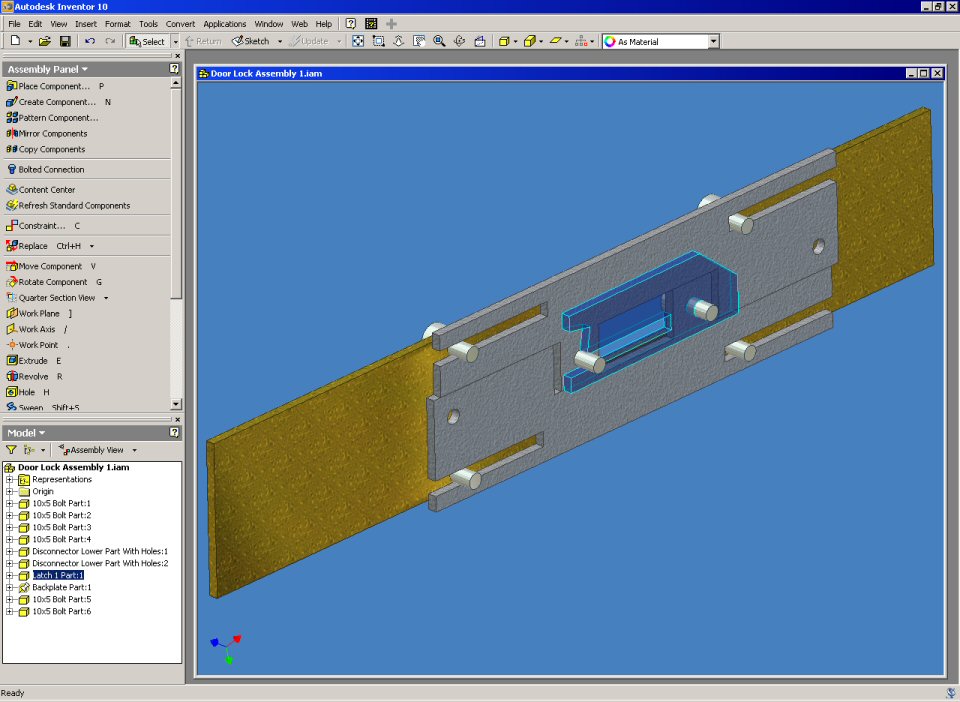Image resolution: width=960 pixels, height=702 pixels.
Task: Open the Applications menu
Action: click(x=224, y=23)
